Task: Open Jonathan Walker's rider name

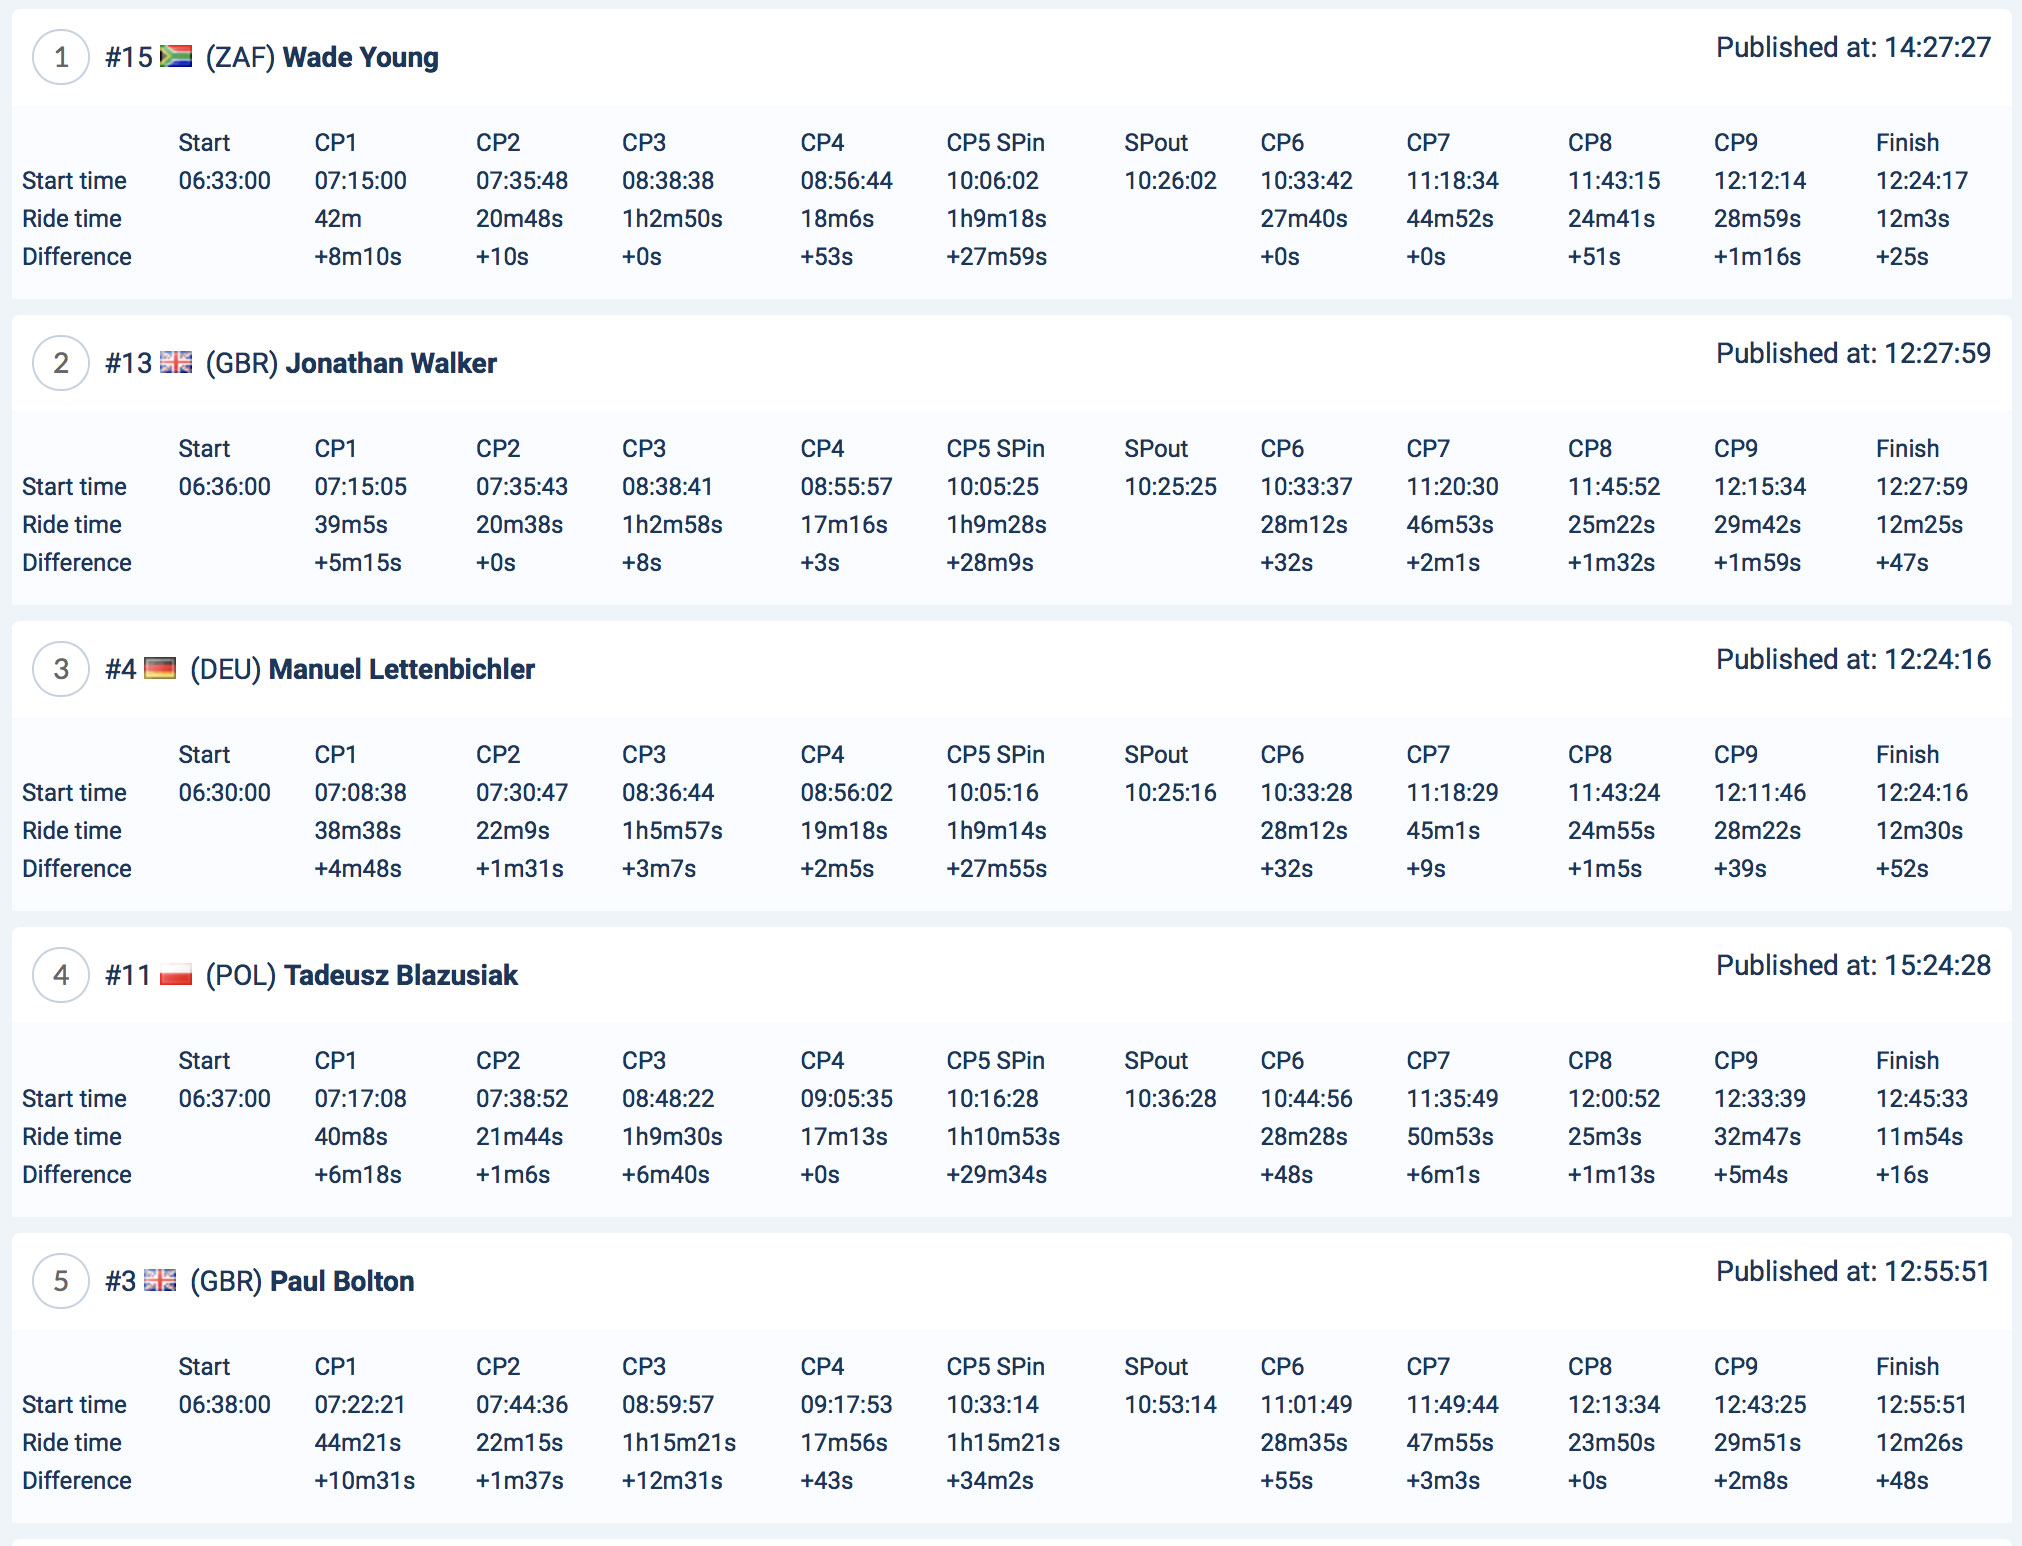Action: pos(391,363)
